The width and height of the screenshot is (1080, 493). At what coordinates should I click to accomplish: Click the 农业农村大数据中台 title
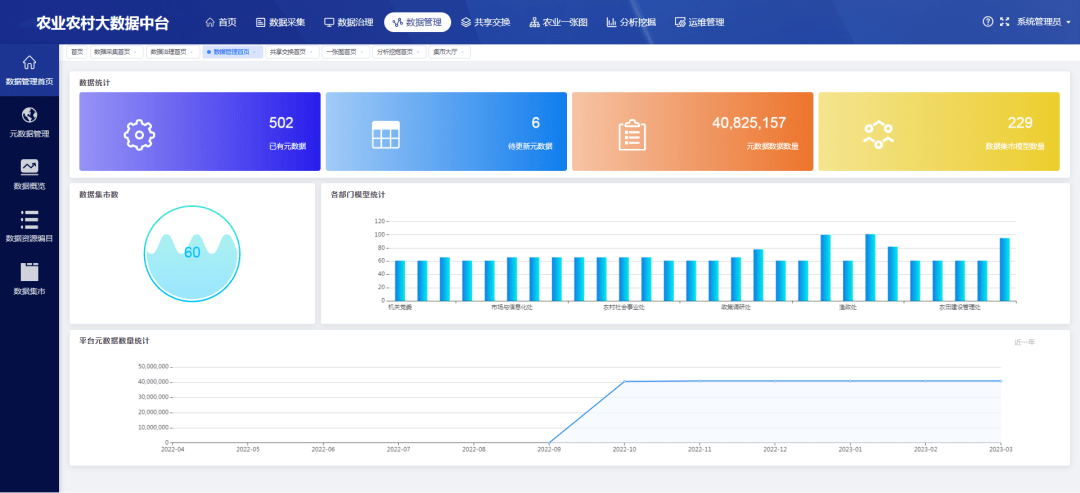[x=103, y=23]
